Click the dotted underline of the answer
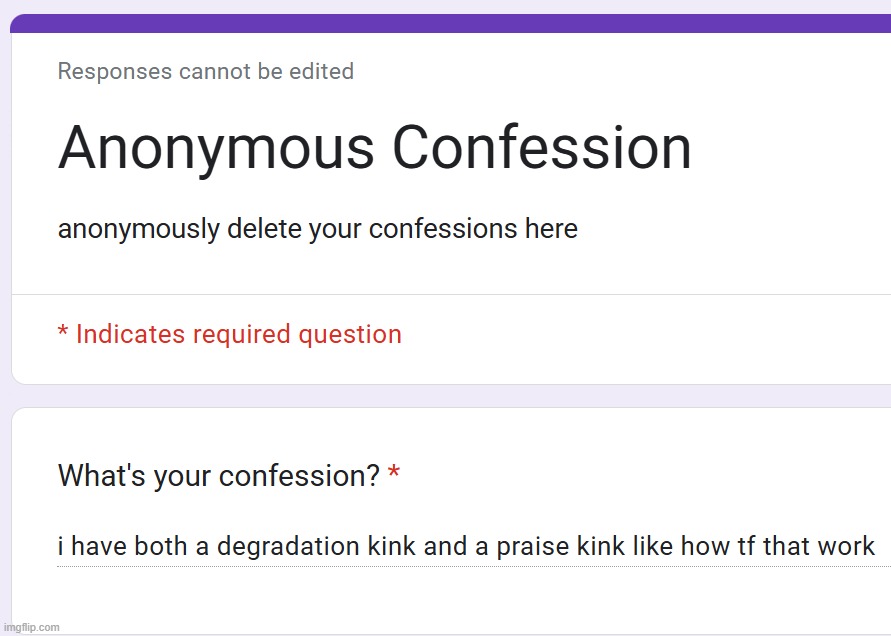This screenshot has height=636, width=891. click(x=466, y=566)
